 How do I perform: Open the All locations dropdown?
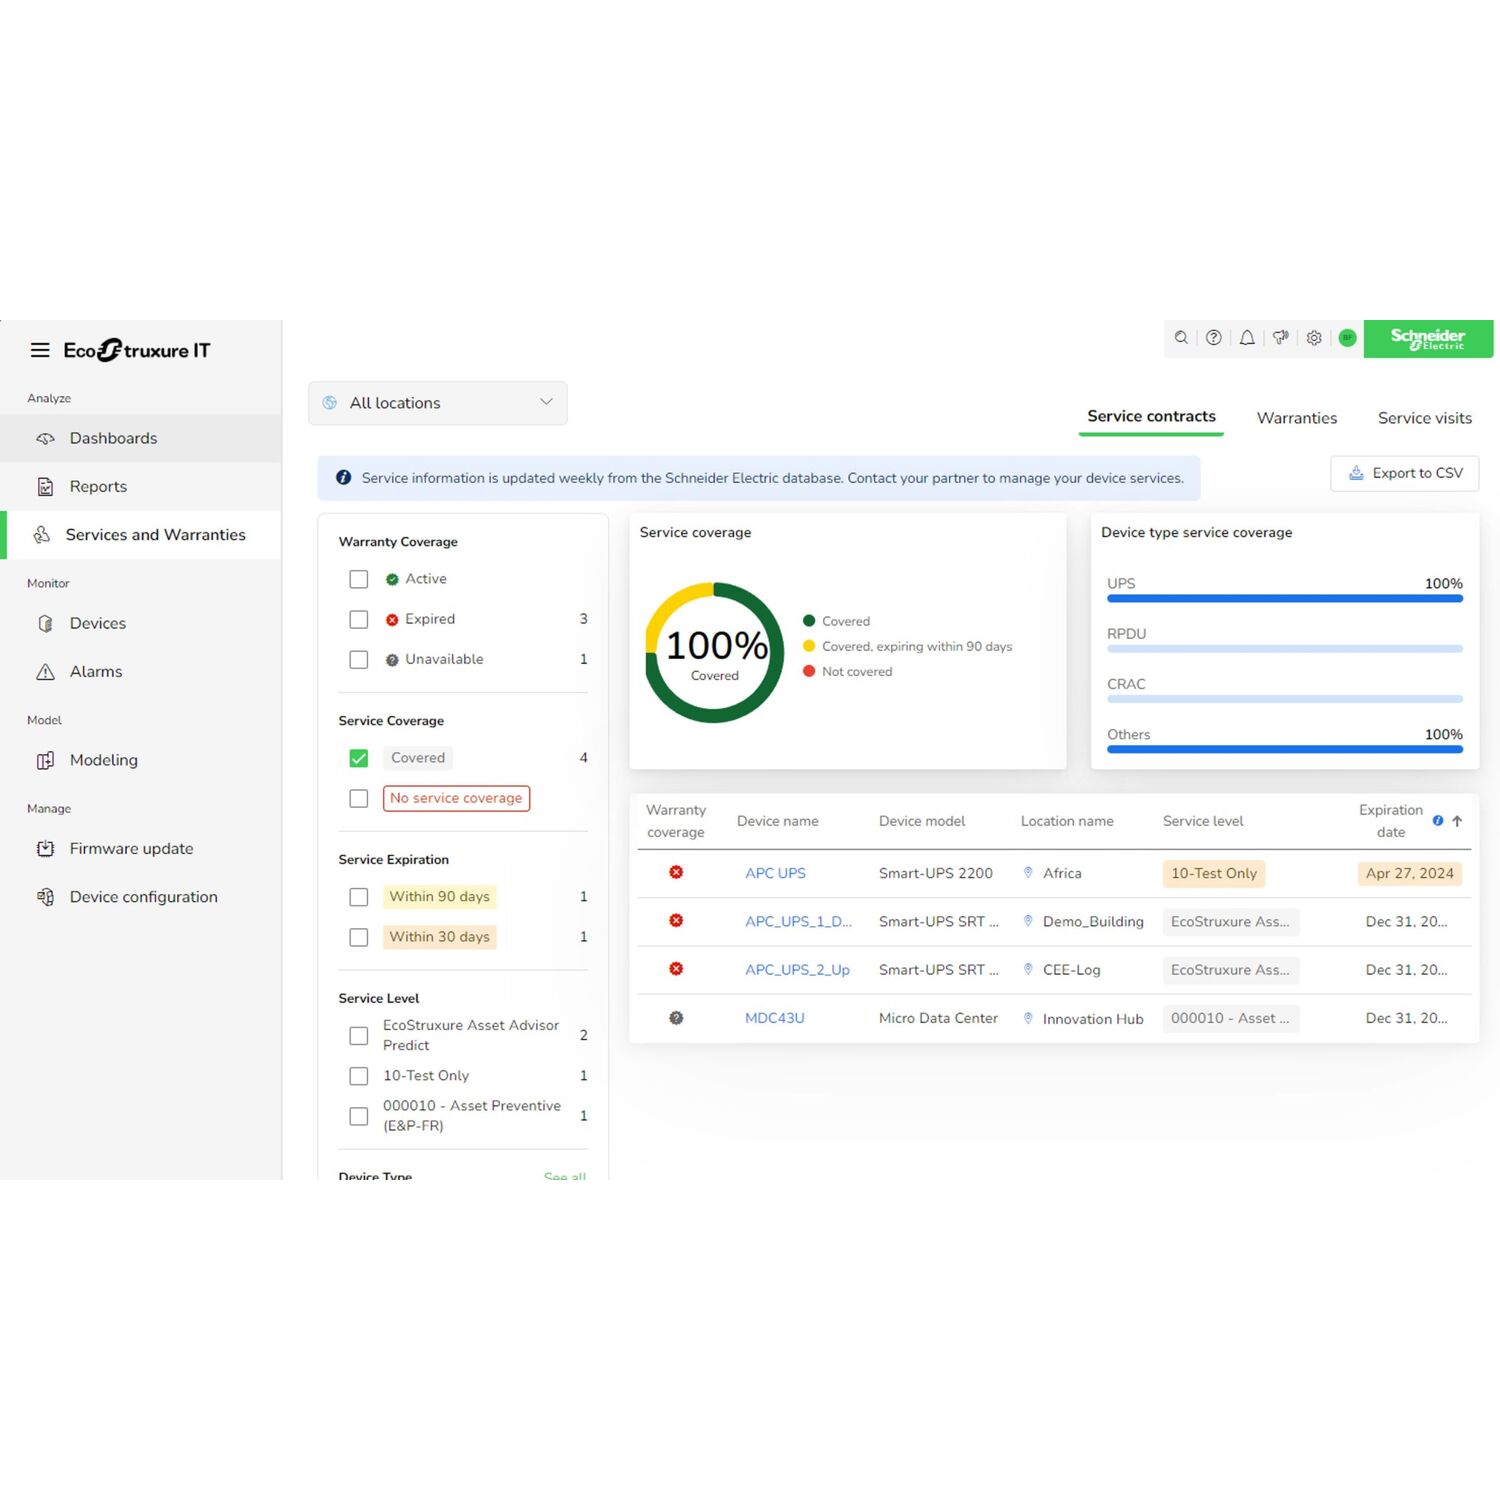[437, 403]
